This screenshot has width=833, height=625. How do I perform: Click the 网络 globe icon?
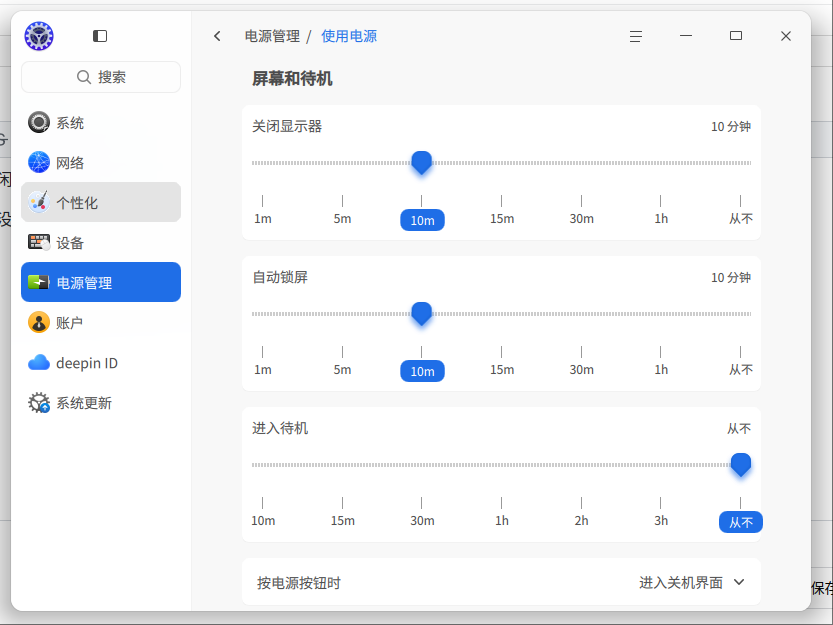coord(39,163)
